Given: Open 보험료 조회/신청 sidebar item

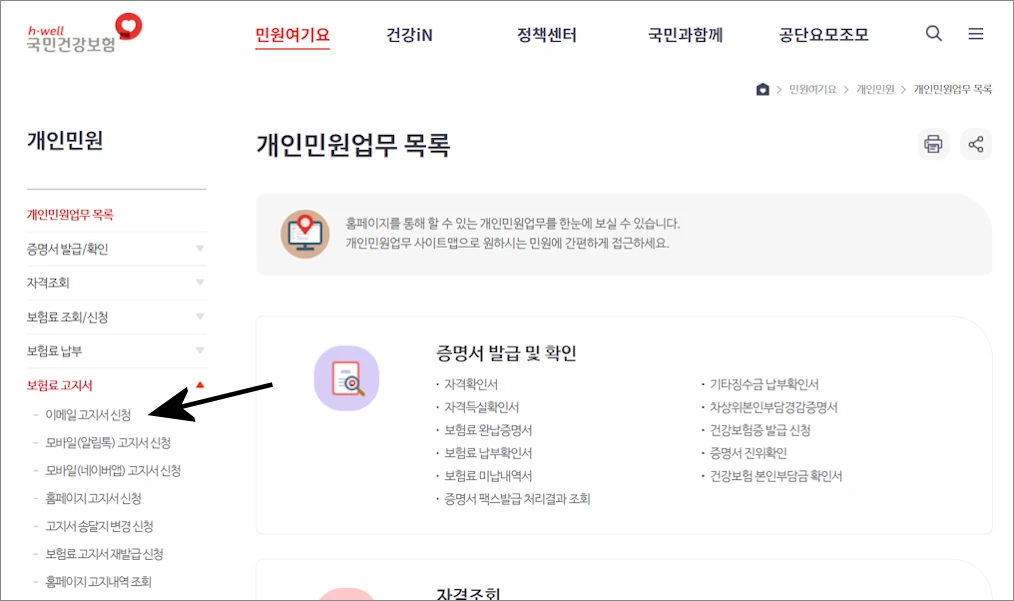Looking at the screenshot, I should tap(67, 317).
